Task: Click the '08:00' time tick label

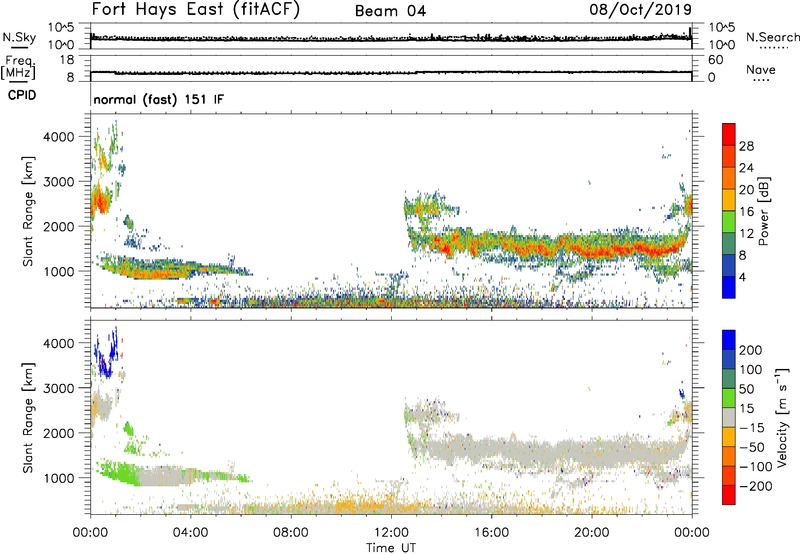Action: click(291, 533)
